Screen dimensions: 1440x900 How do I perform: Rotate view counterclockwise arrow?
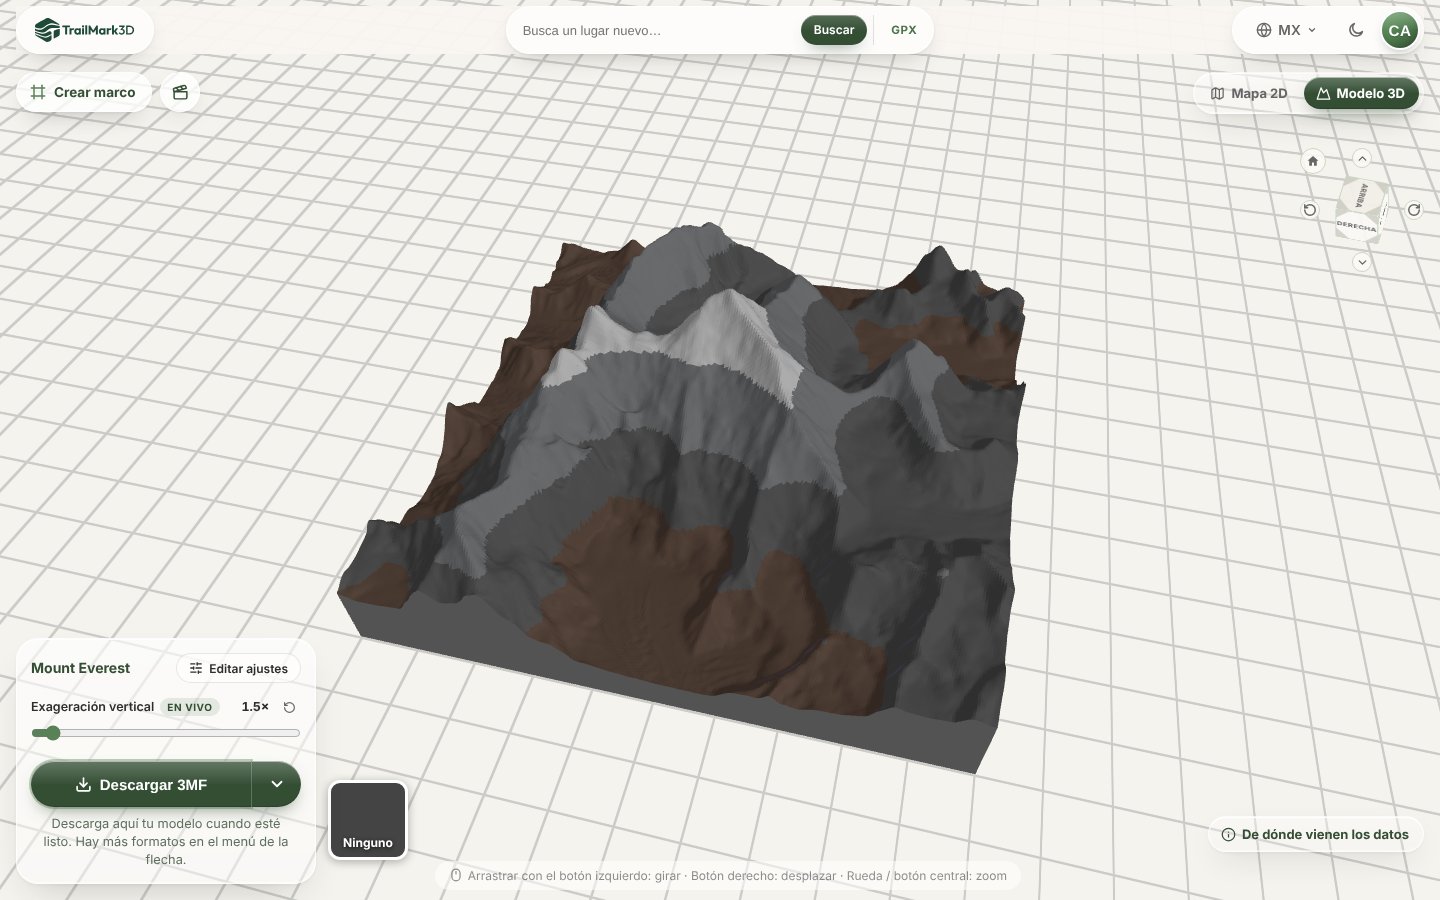1310,210
